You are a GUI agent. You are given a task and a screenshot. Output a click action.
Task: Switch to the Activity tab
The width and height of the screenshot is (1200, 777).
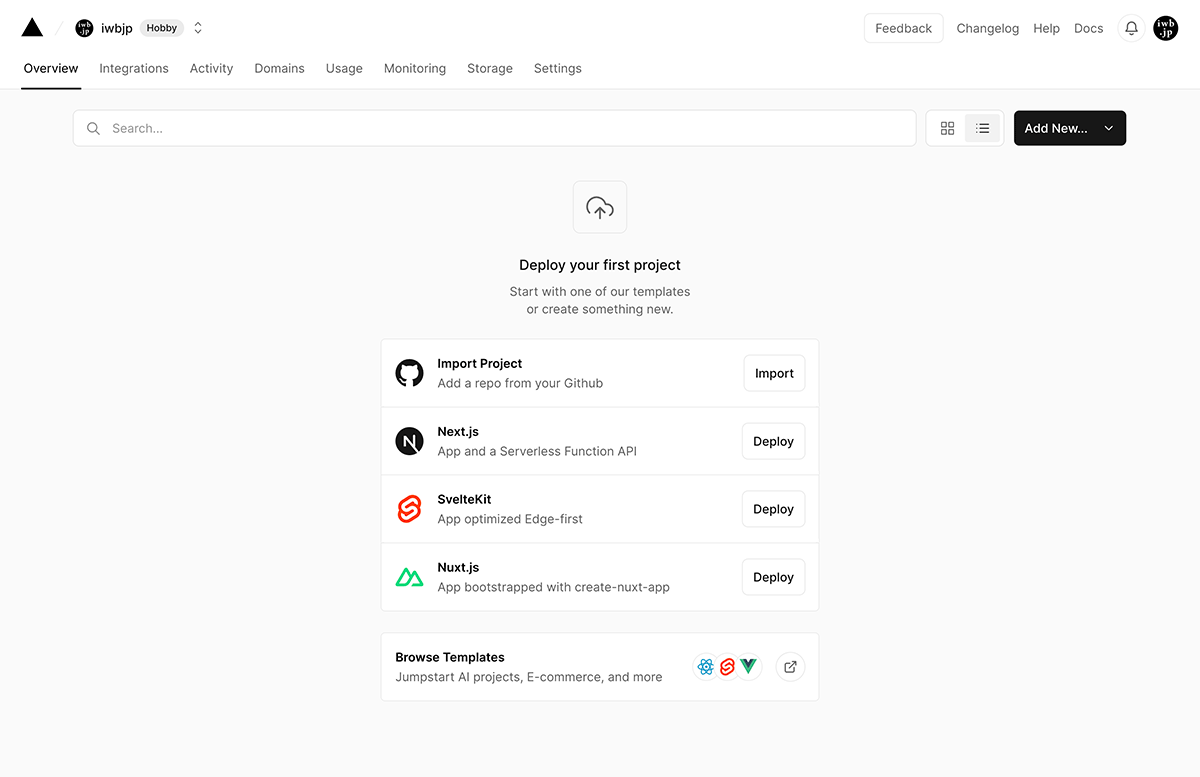pyautogui.click(x=211, y=68)
